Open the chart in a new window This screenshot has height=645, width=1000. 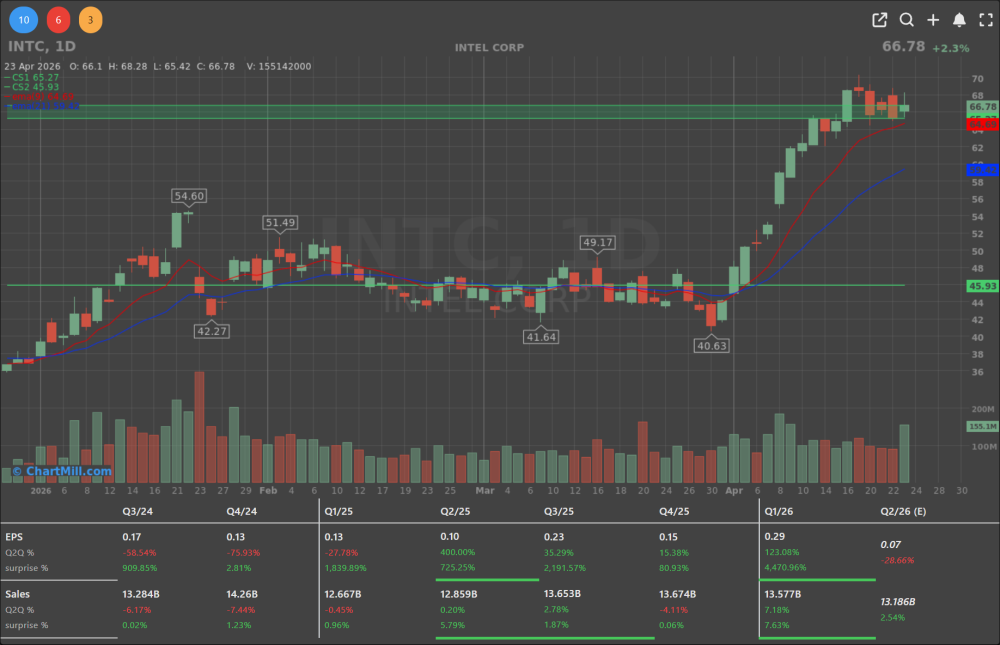pyautogui.click(x=879, y=20)
